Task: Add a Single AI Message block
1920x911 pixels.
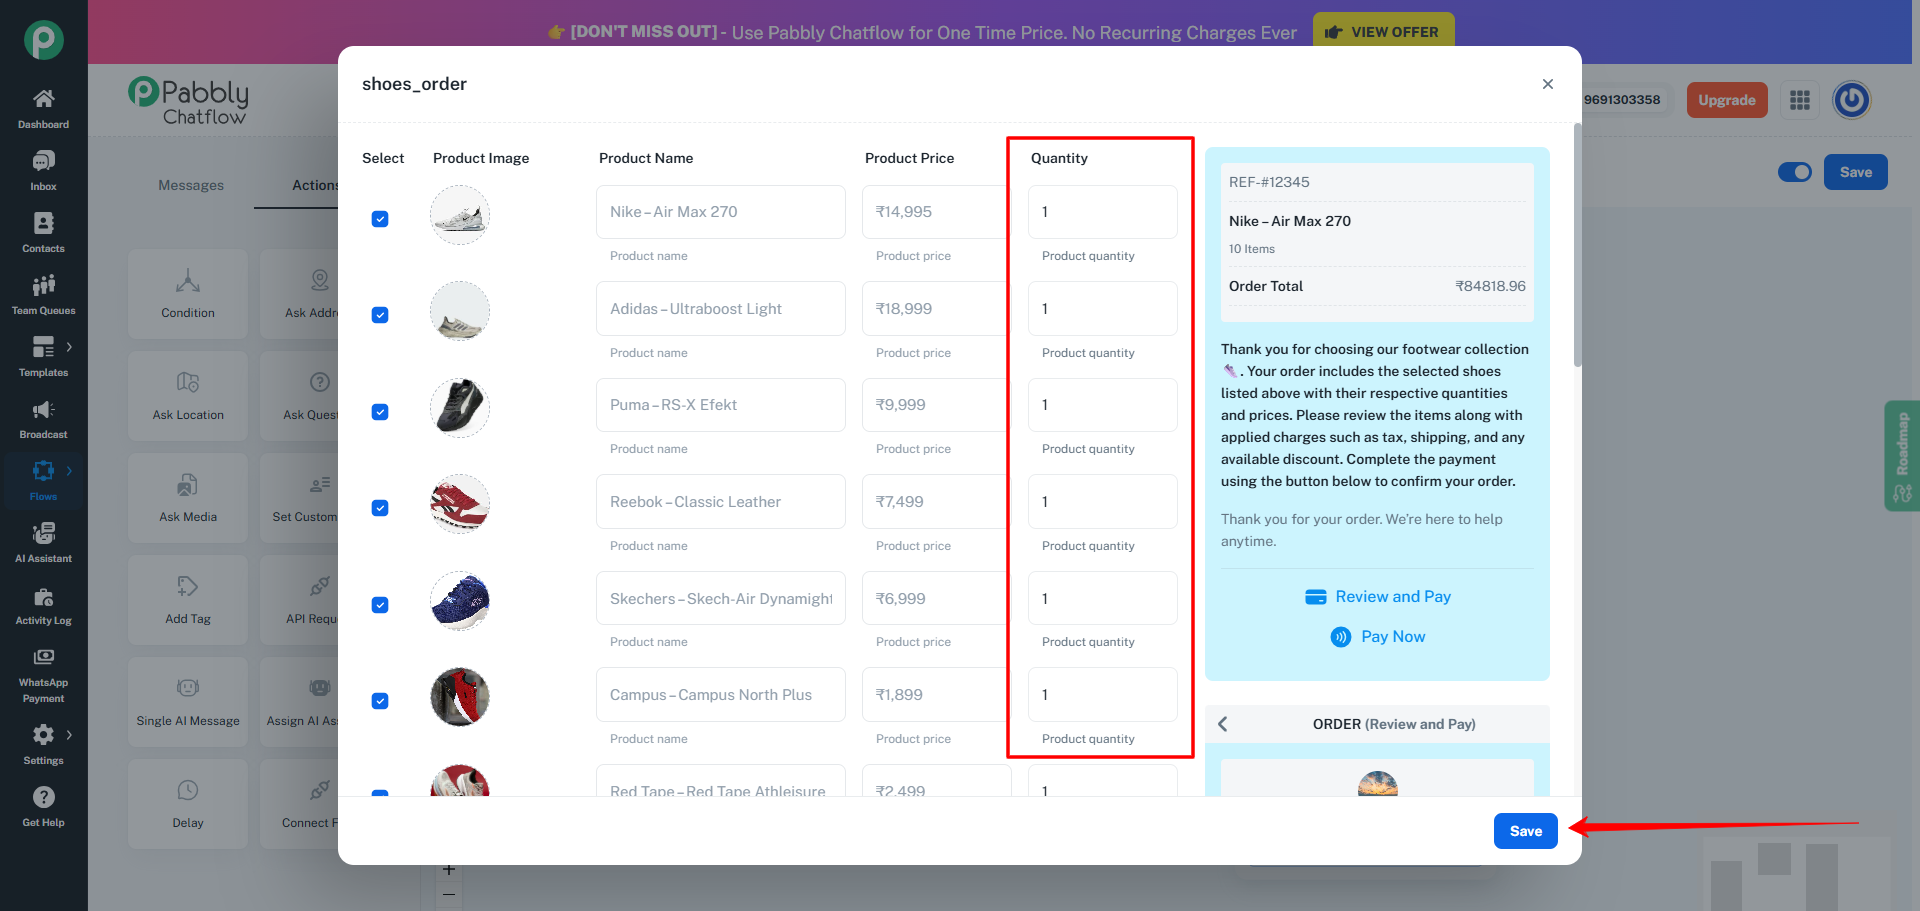Action: tap(188, 703)
